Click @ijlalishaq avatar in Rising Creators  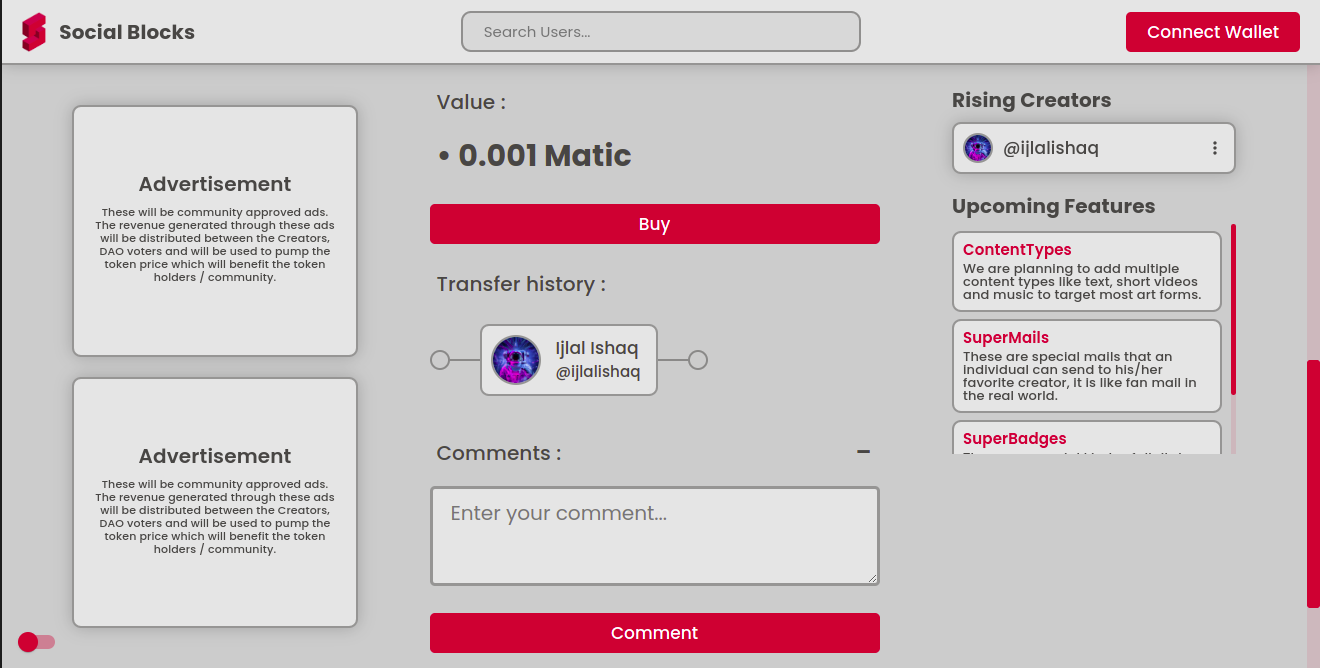click(977, 148)
